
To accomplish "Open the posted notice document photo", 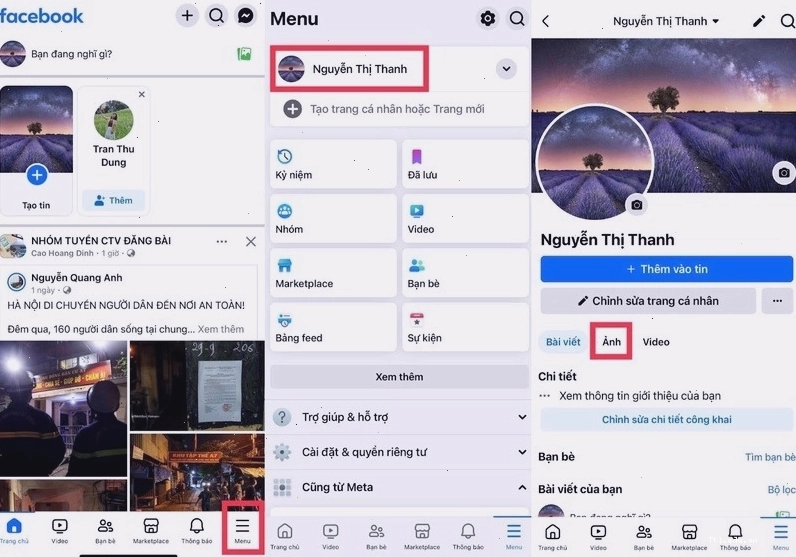I will point(197,385).
